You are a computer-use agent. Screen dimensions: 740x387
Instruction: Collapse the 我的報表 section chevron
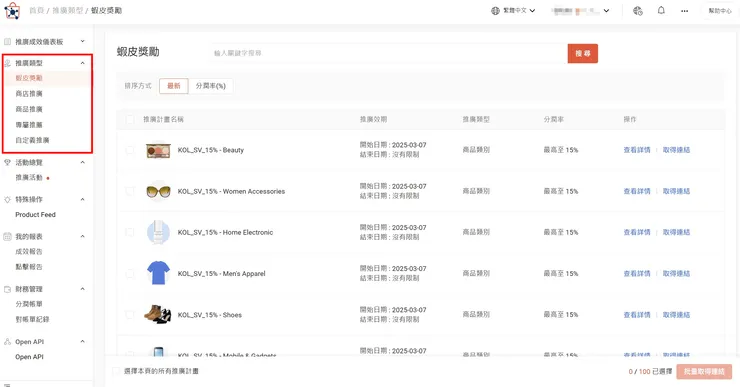[x=83, y=236]
